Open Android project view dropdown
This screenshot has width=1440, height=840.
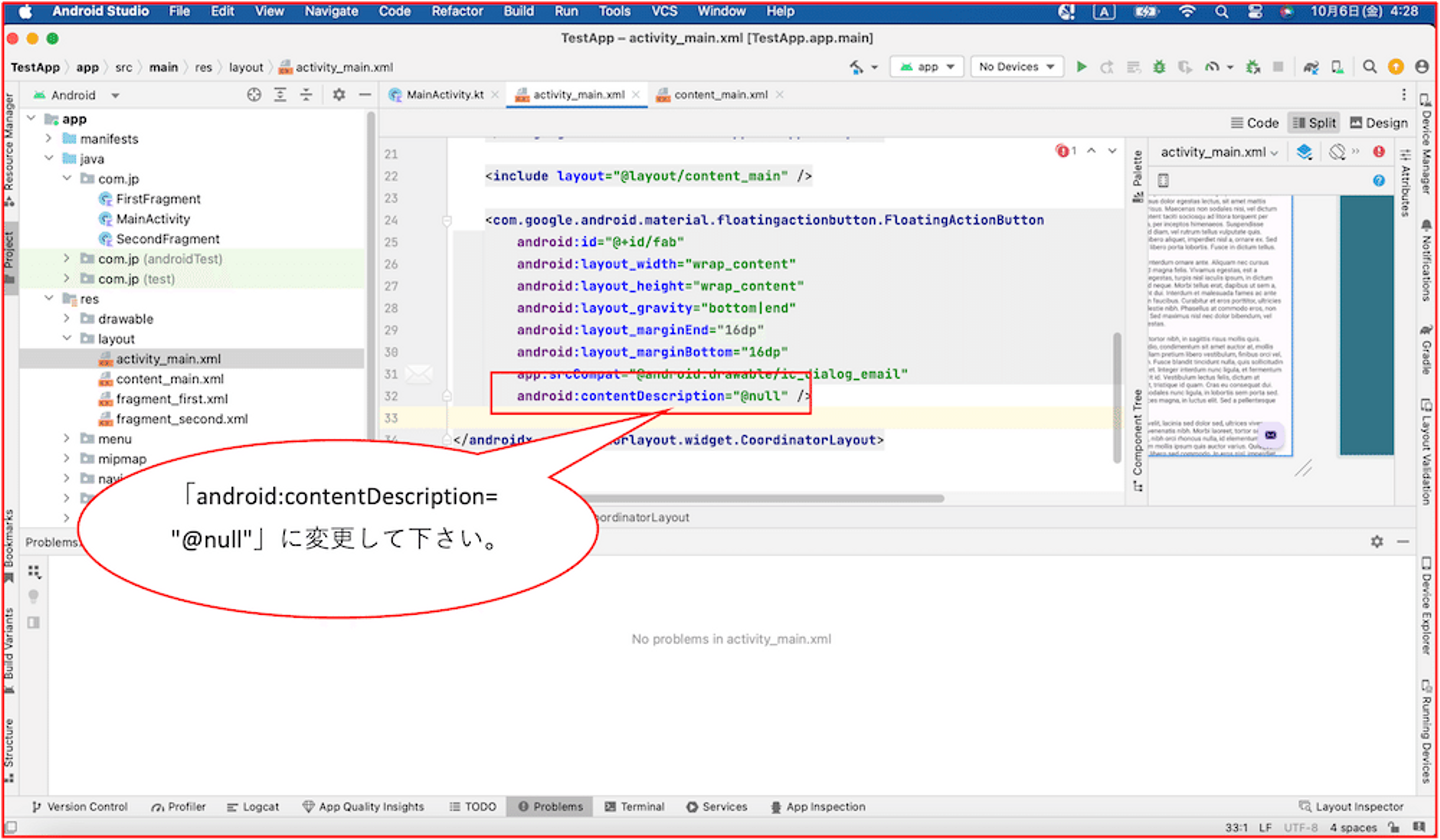pyautogui.click(x=76, y=95)
